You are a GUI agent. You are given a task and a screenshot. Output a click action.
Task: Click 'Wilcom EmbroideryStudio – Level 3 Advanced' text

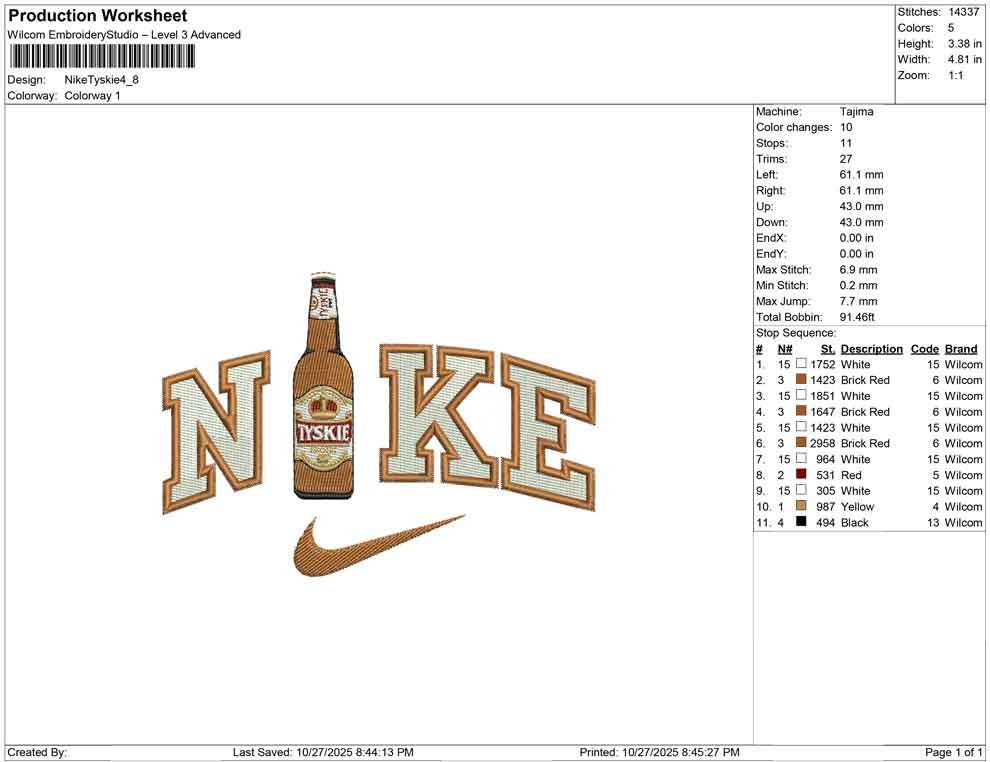click(x=124, y=35)
